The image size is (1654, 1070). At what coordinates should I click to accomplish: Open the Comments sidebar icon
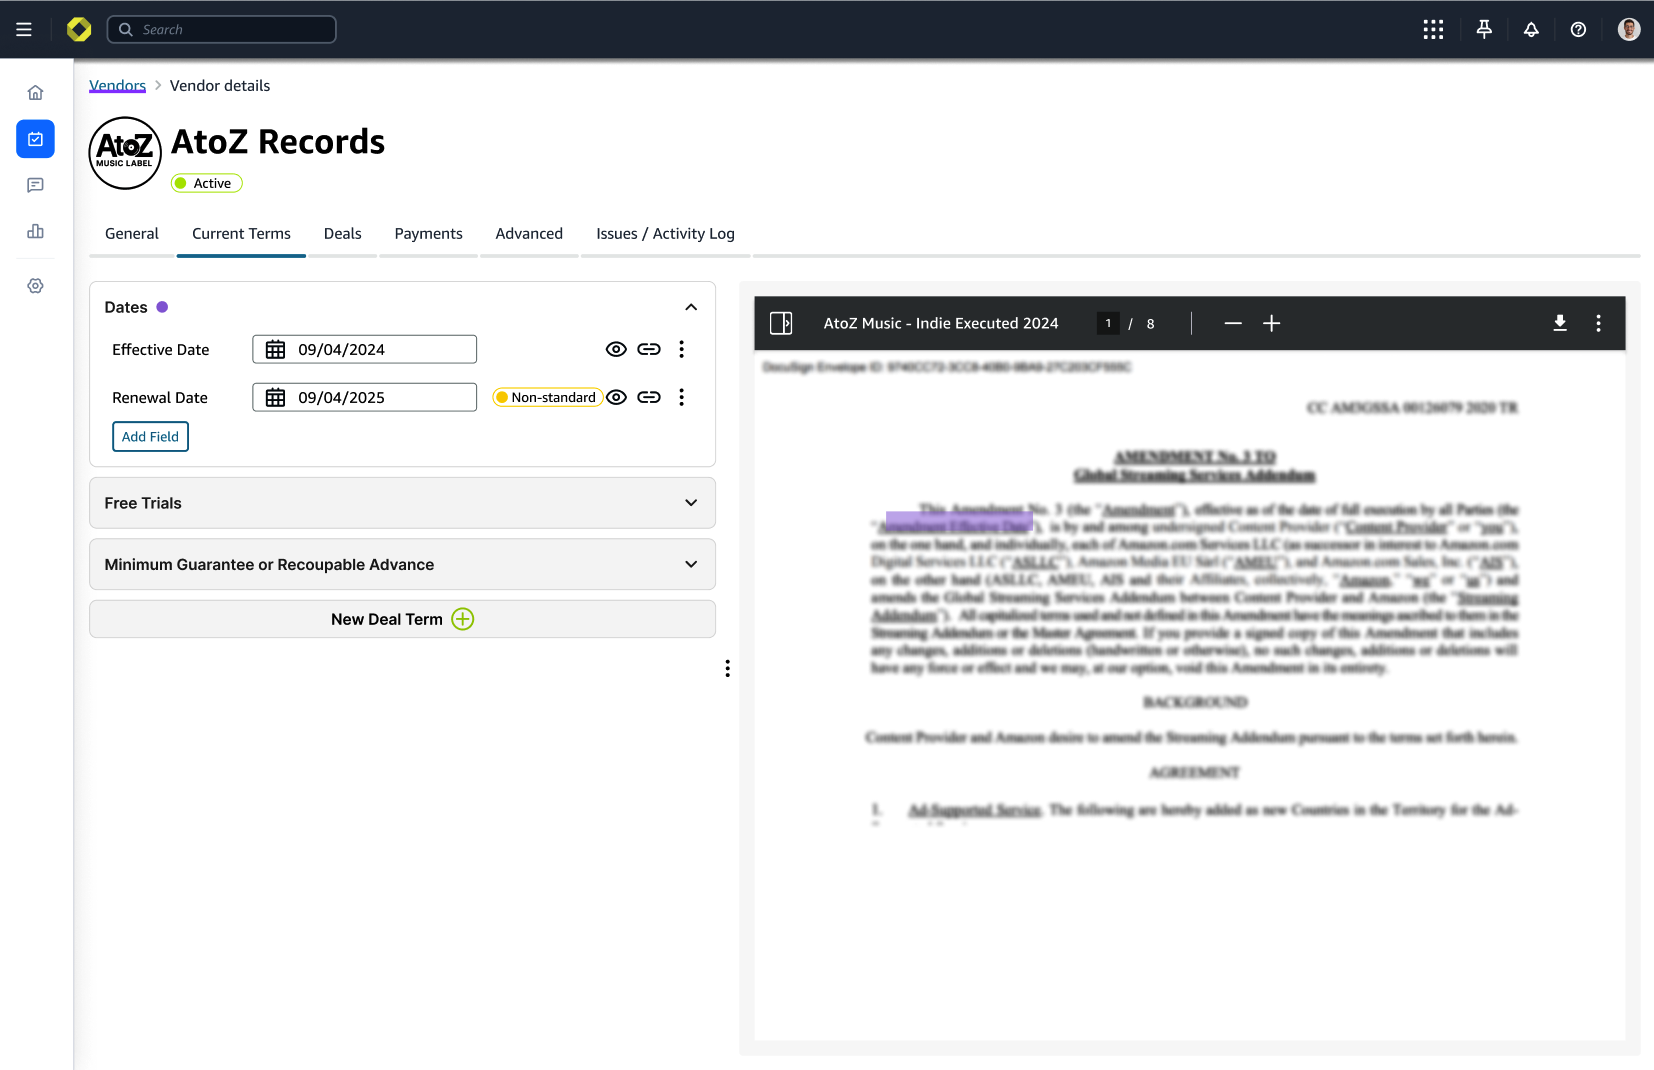coord(35,185)
